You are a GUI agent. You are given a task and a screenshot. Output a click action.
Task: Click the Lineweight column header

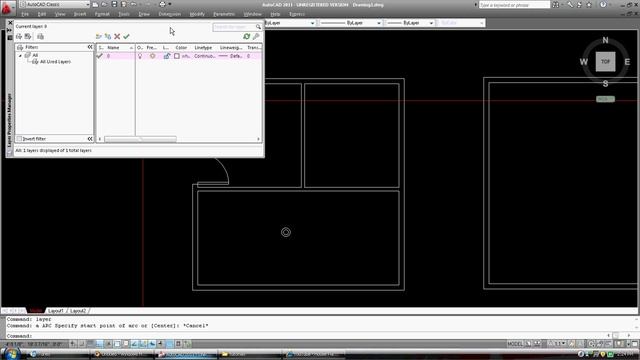pos(231,48)
